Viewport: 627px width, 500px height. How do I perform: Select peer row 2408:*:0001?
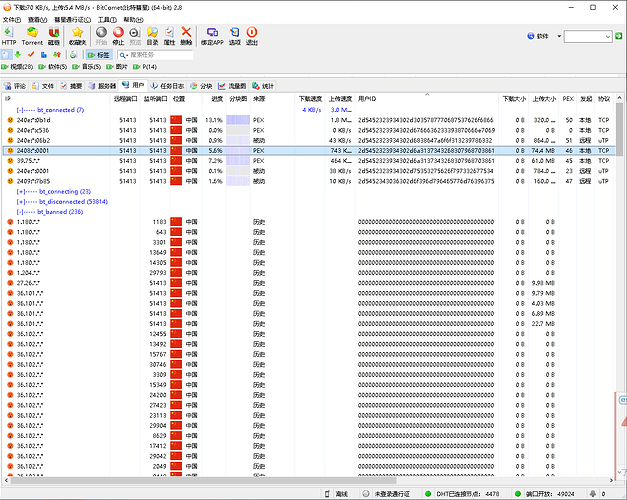coord(308,151)
